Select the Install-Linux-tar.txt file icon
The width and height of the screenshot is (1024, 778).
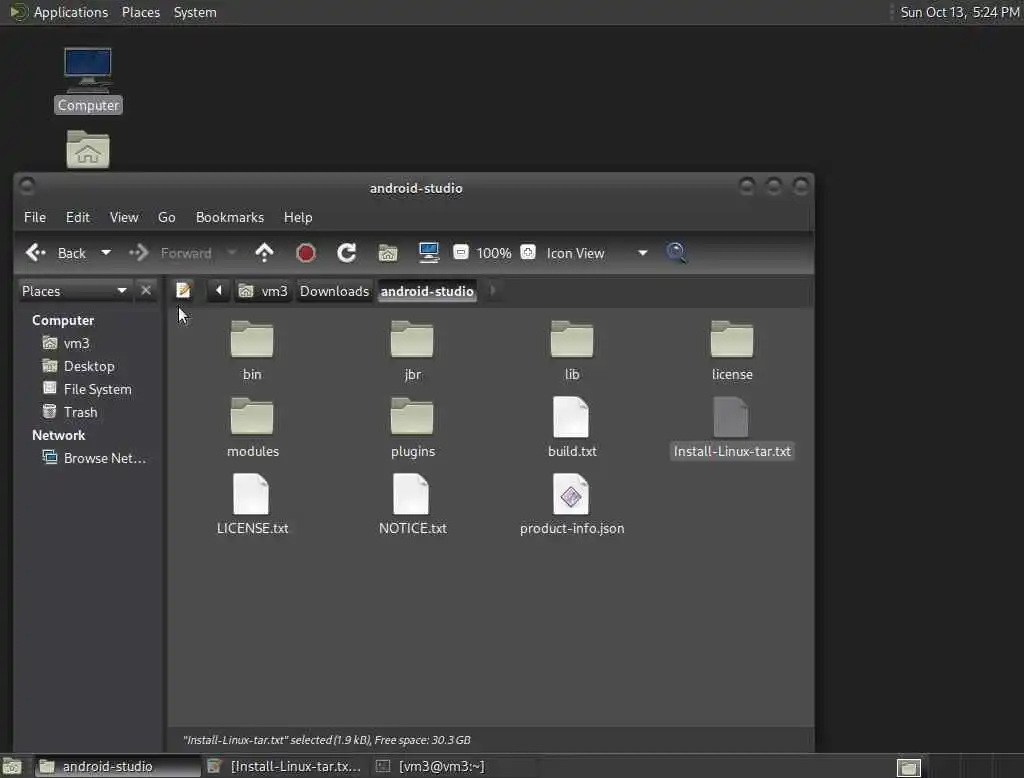coord(731,417)
